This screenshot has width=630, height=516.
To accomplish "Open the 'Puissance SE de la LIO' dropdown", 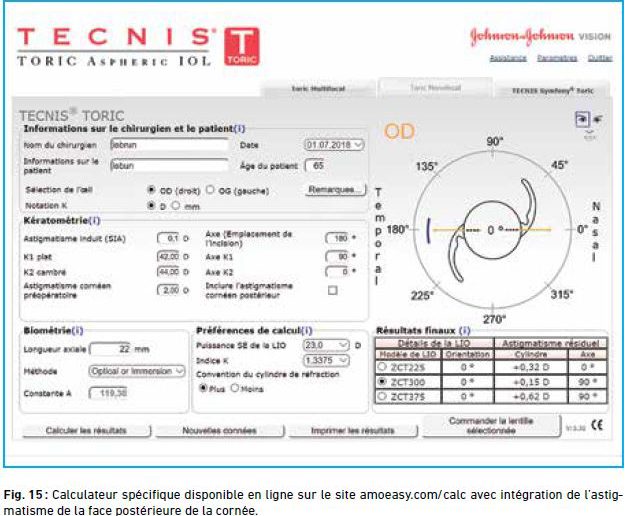I will pyautogui.click(x=326, y=345).
